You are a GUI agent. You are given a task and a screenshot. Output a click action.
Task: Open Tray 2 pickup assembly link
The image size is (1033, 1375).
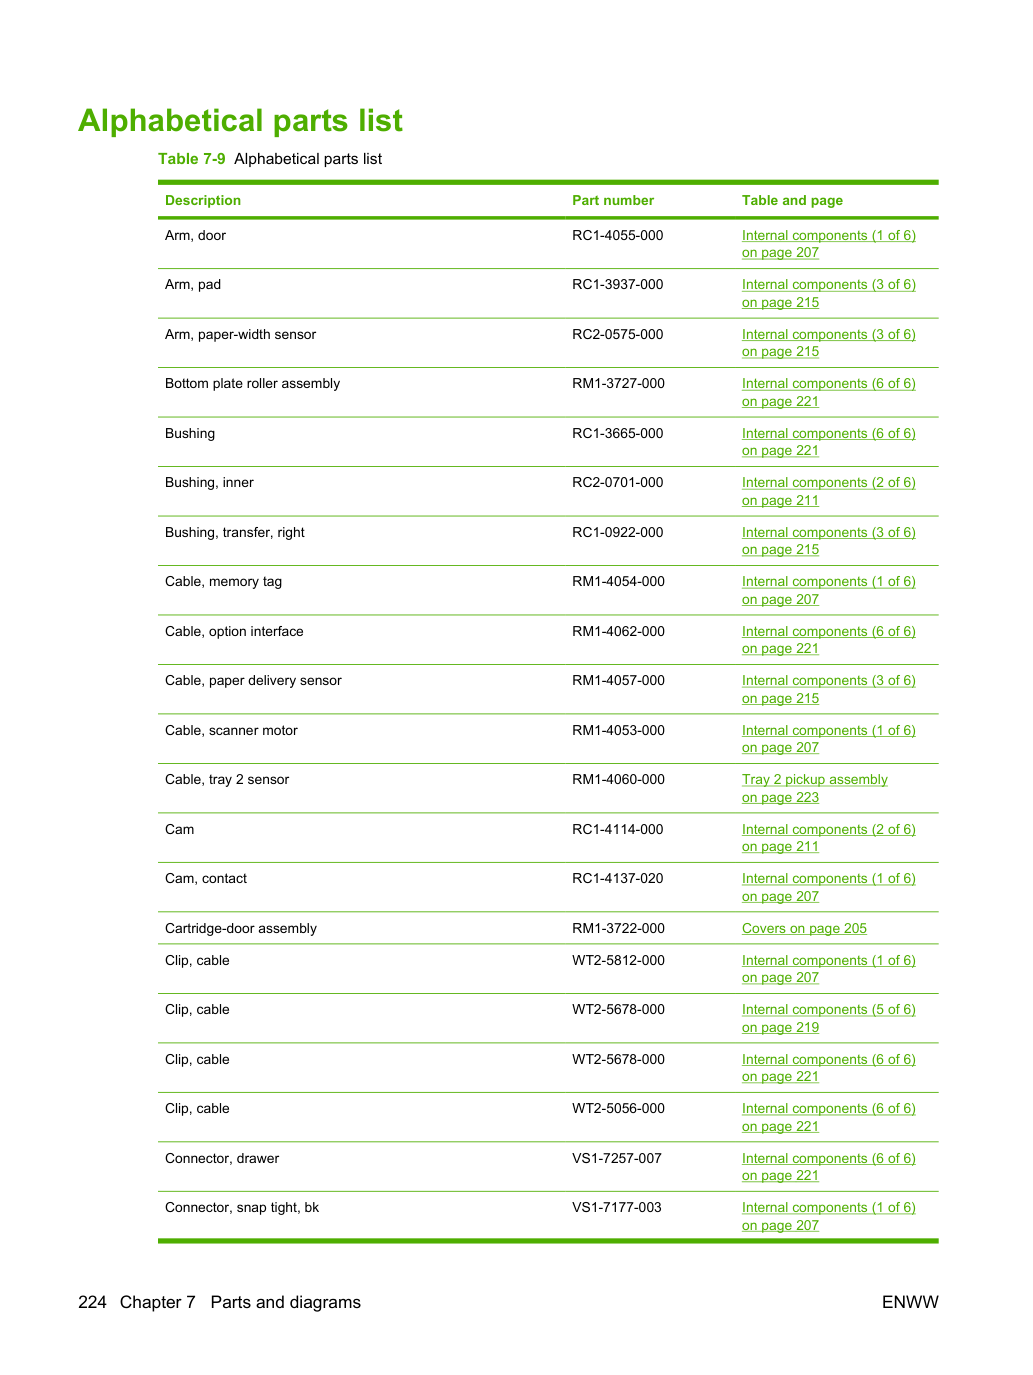point(814,788)
